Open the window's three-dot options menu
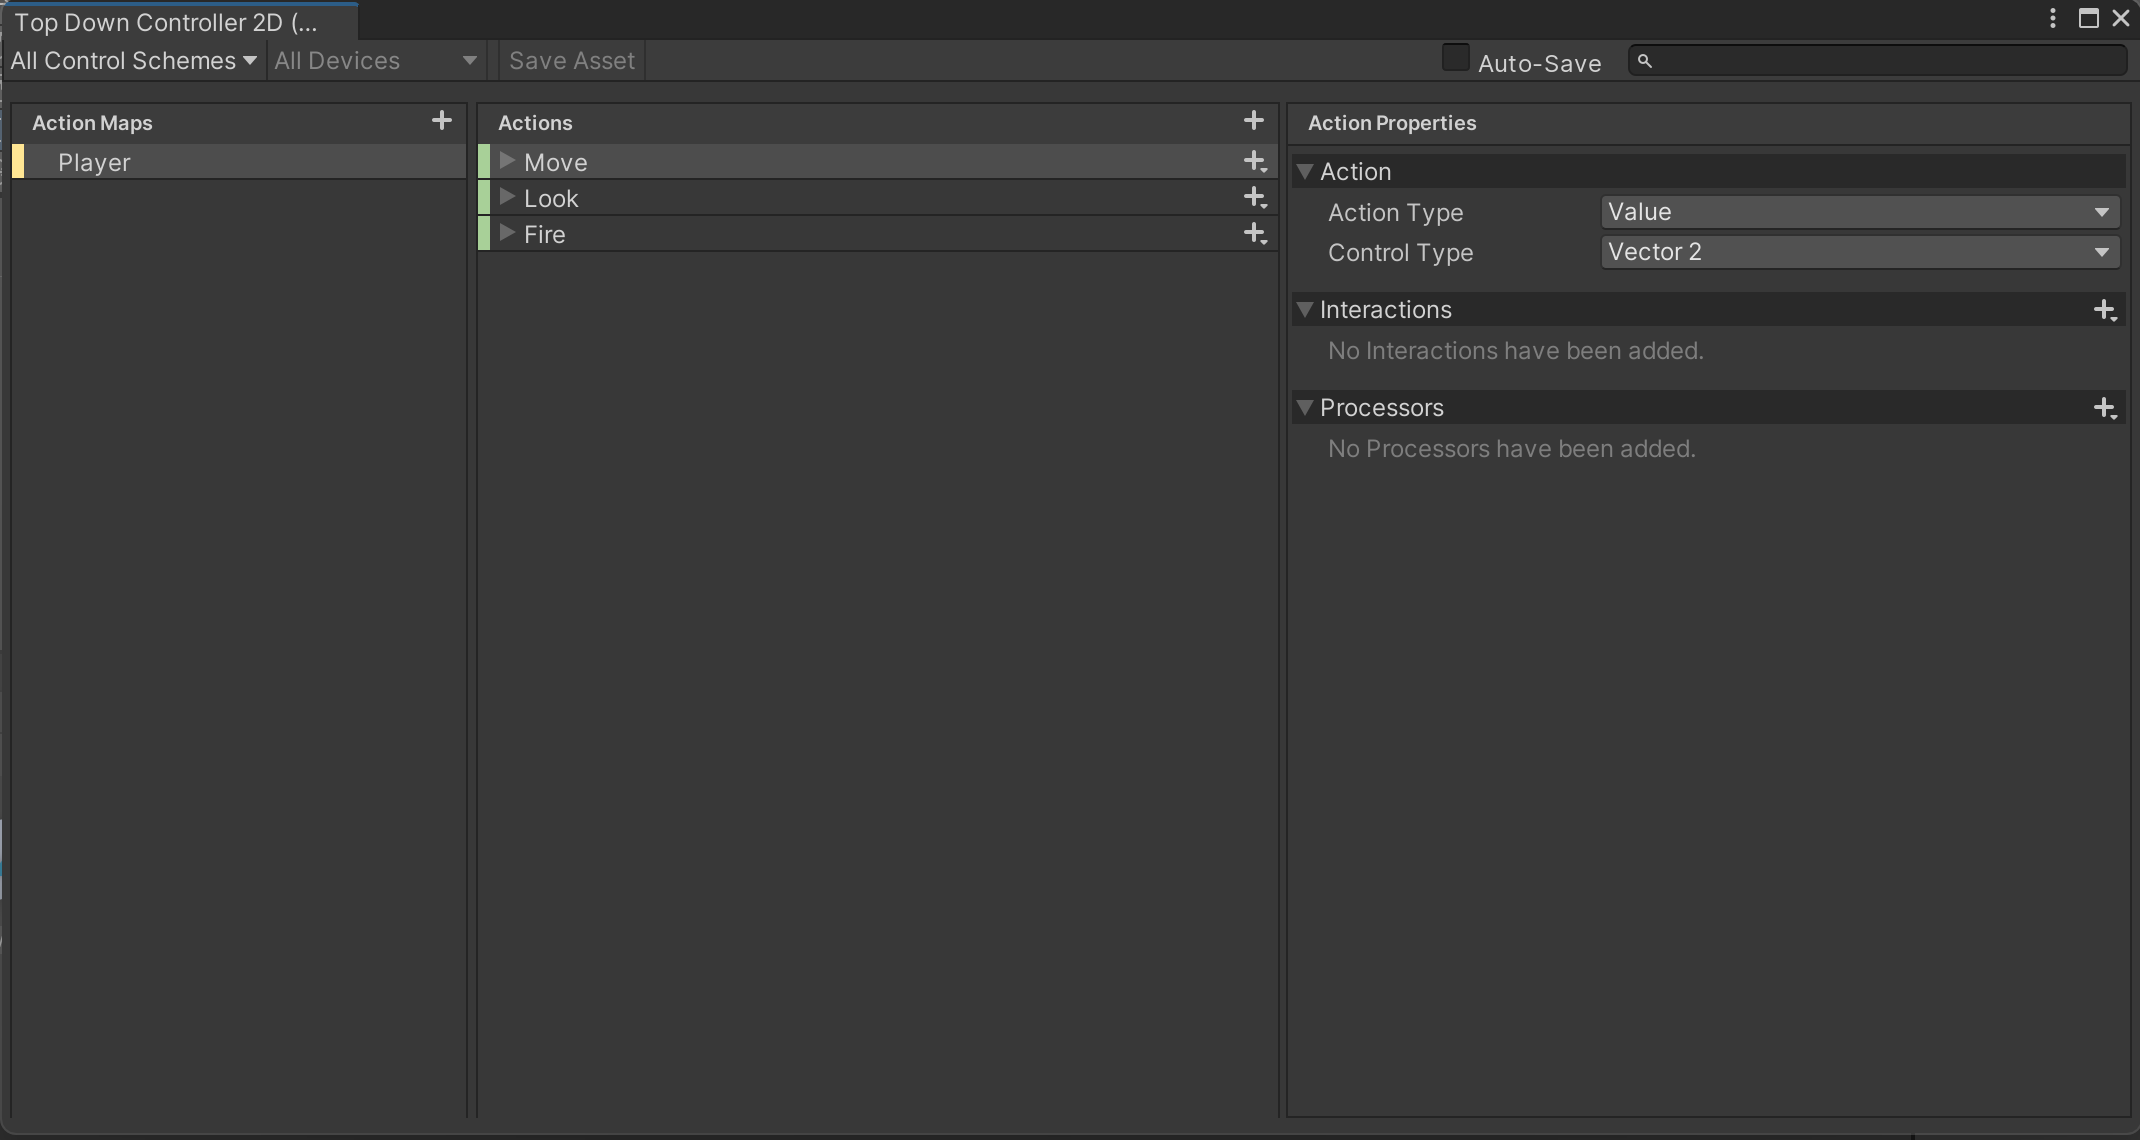 pos(2052,19)
